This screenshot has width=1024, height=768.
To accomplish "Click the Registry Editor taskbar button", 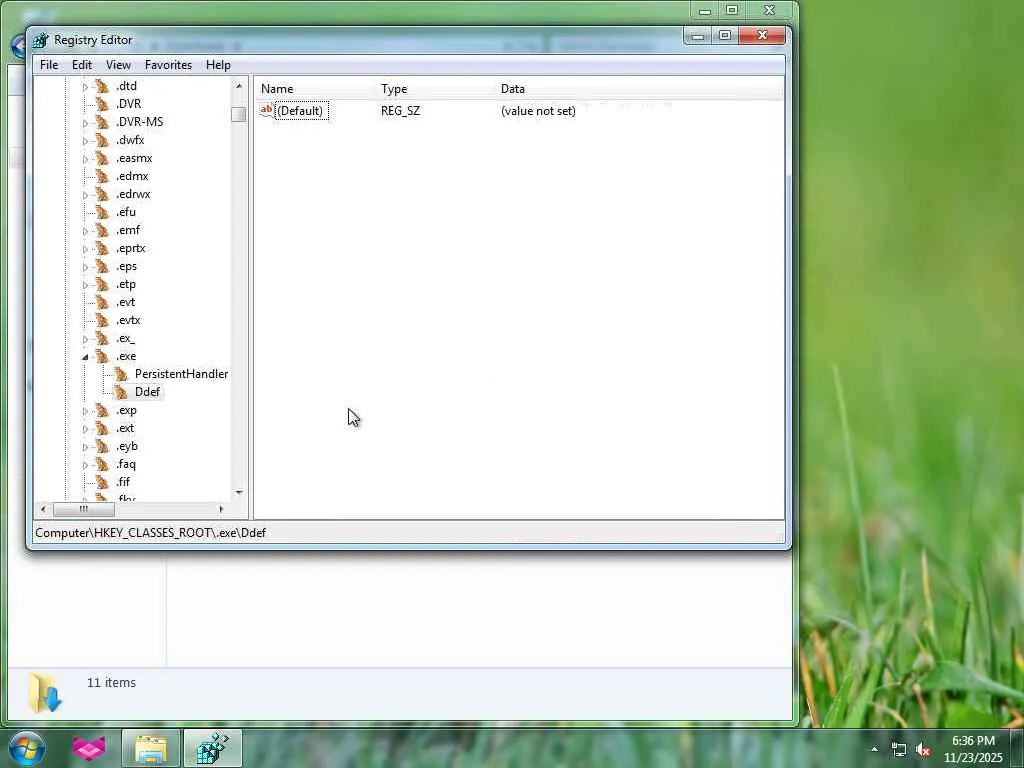I will [x=213, y=748].
